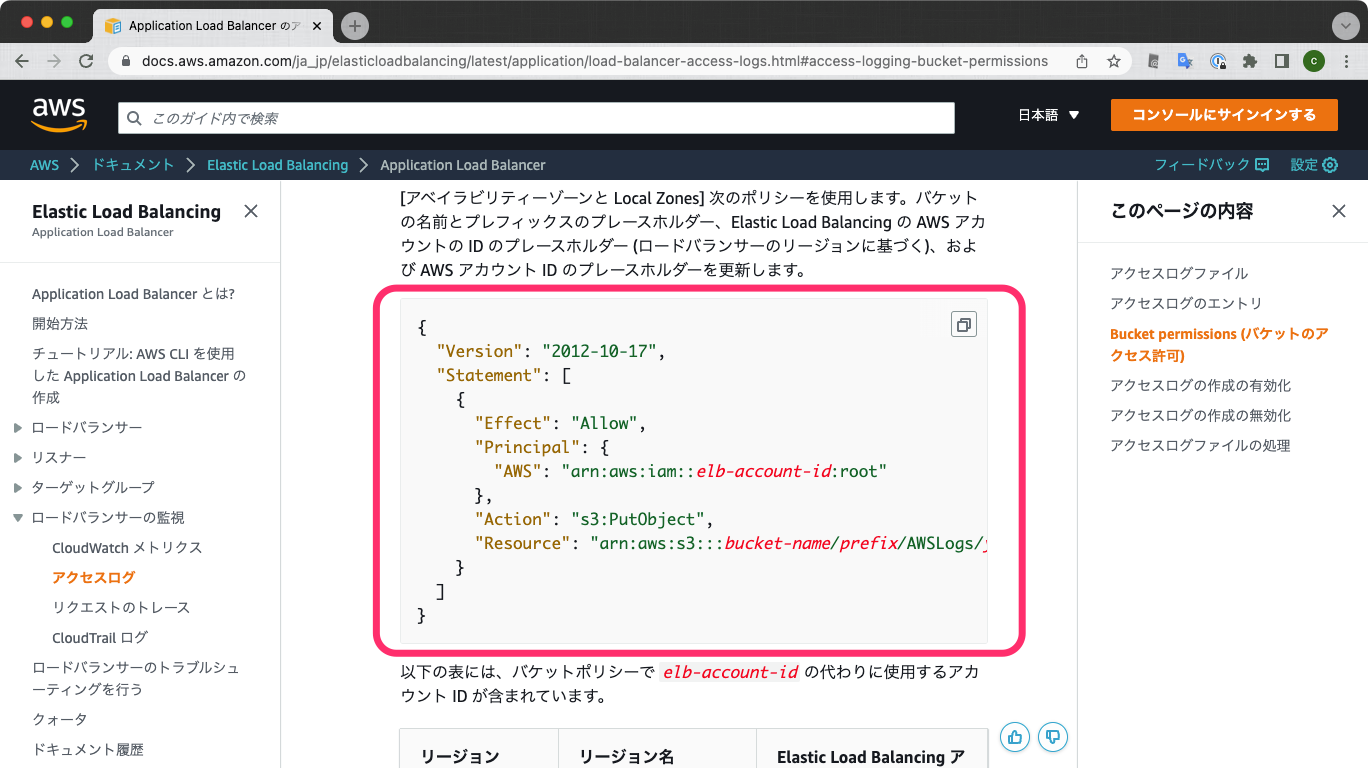Close the このページの内容 panel
This screenshot has width=1368, height=768.
tap(1339, 211)
